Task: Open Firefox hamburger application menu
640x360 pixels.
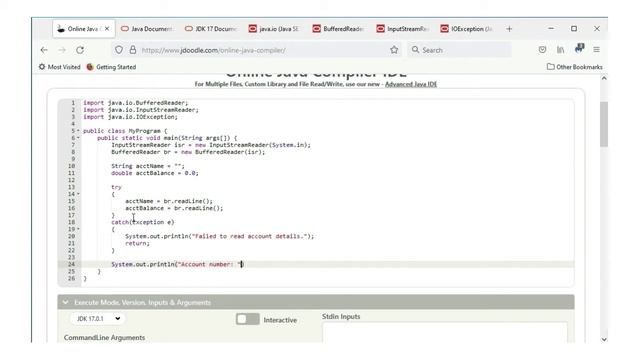Action: 597,50
